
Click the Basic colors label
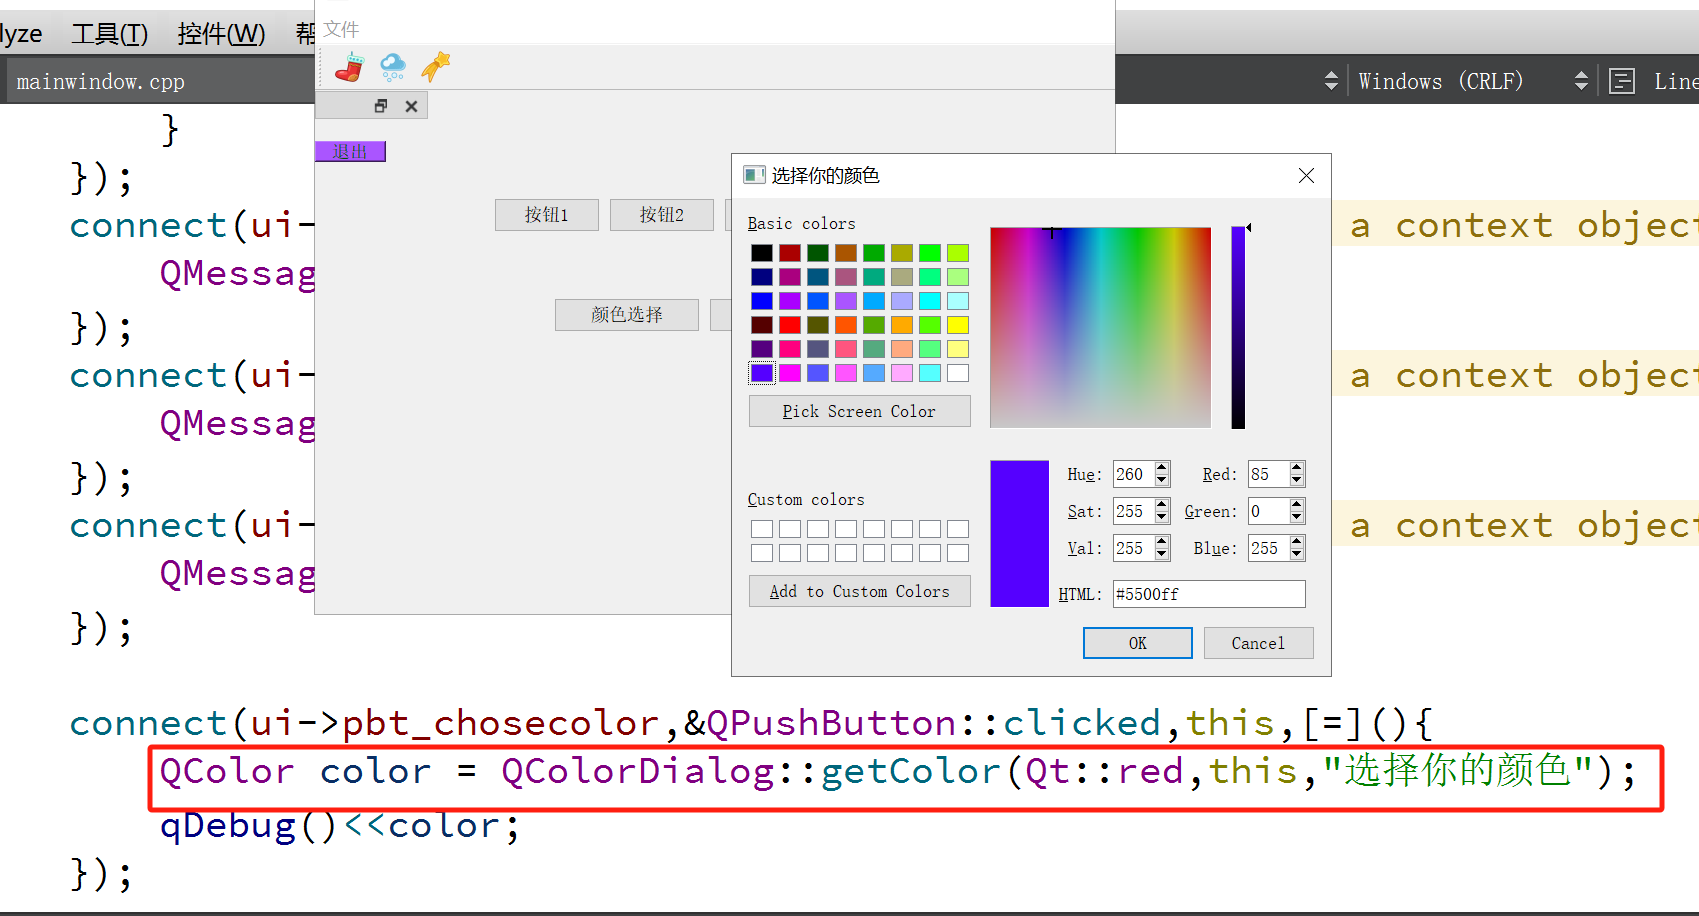801,223
